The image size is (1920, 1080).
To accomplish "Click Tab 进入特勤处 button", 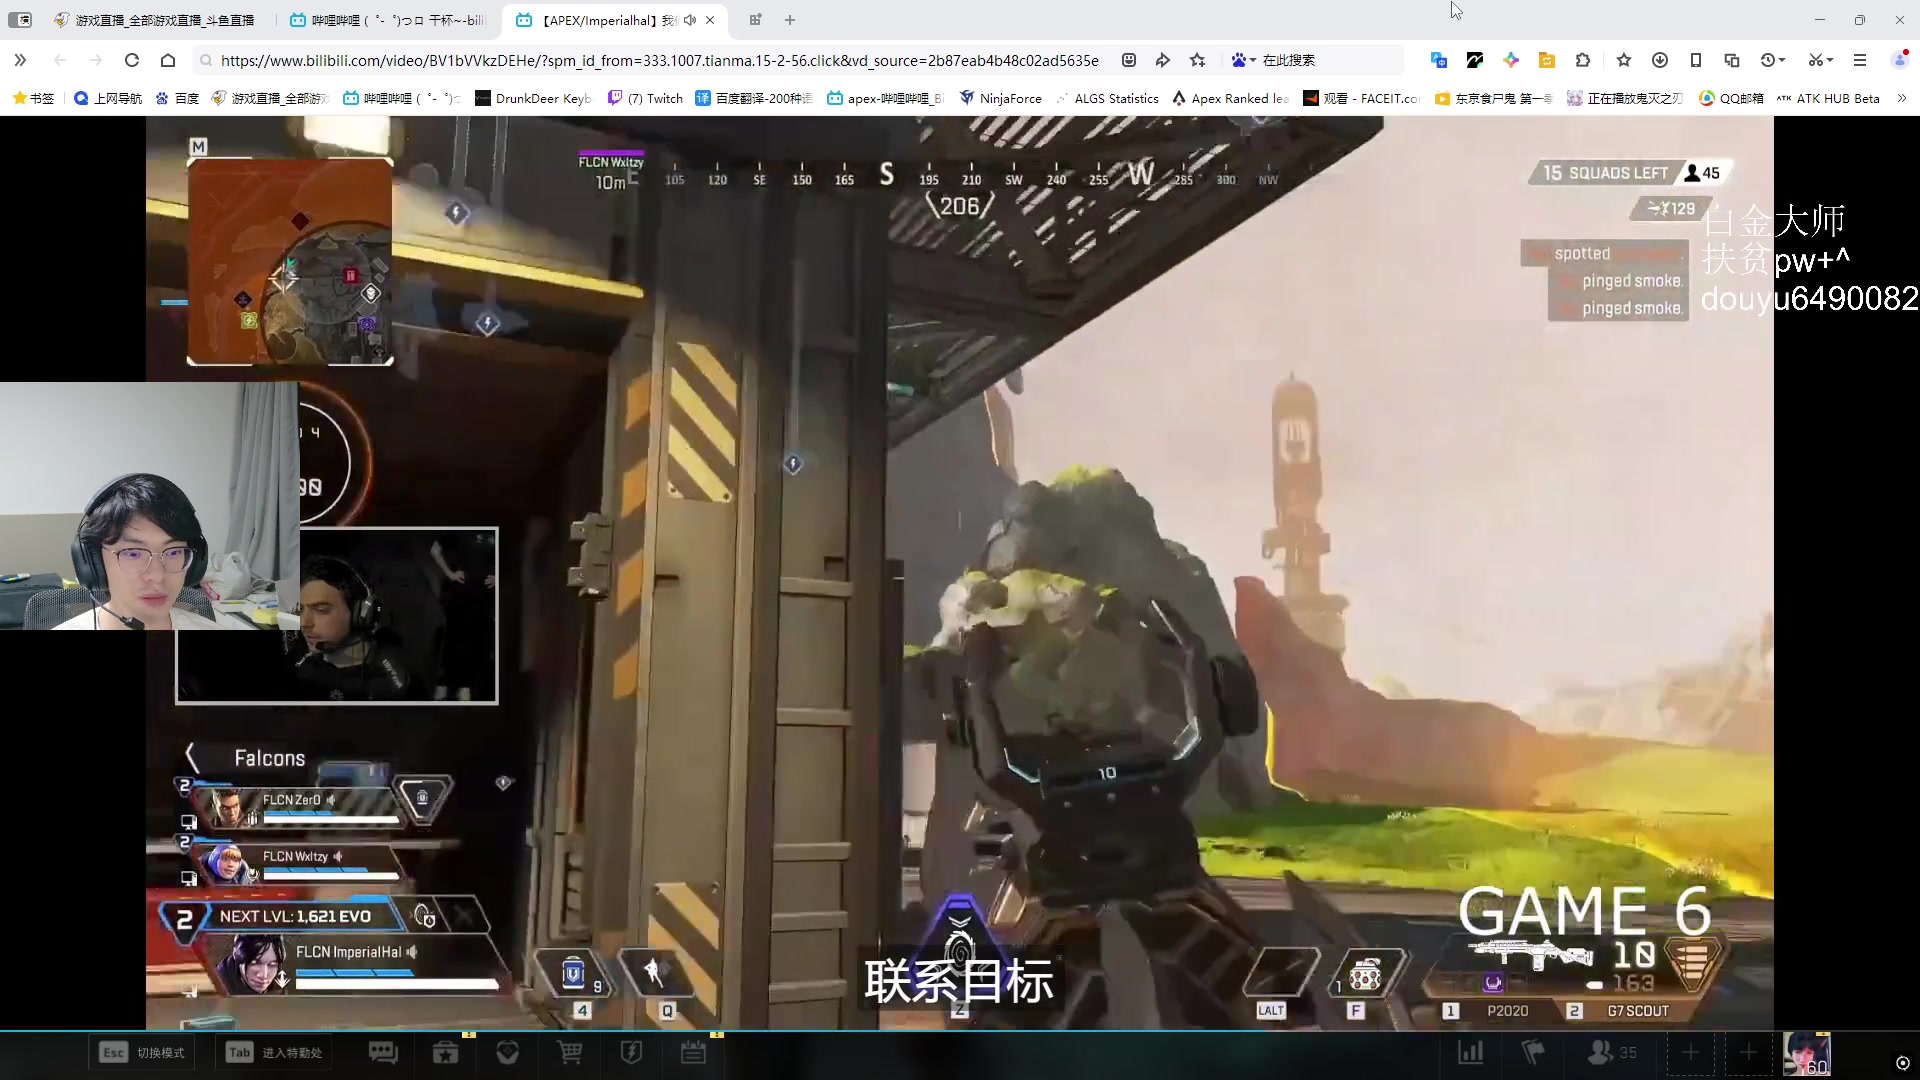I will [273, 1053].
